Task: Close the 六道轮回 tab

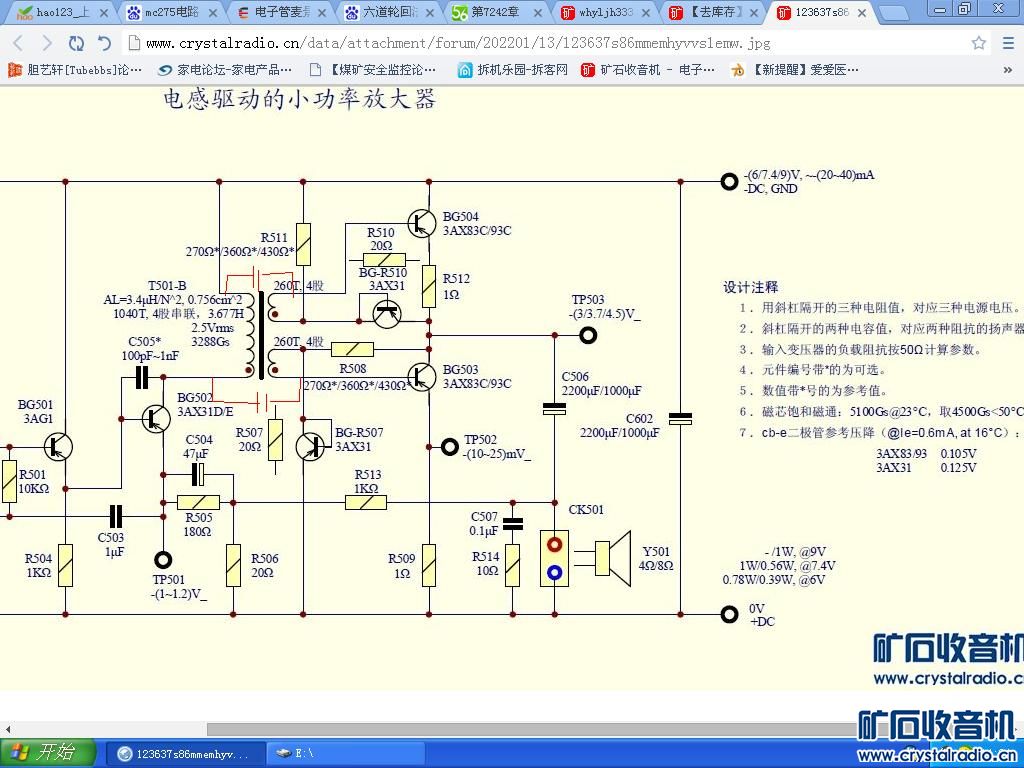Action: click(x=430, y=12)
